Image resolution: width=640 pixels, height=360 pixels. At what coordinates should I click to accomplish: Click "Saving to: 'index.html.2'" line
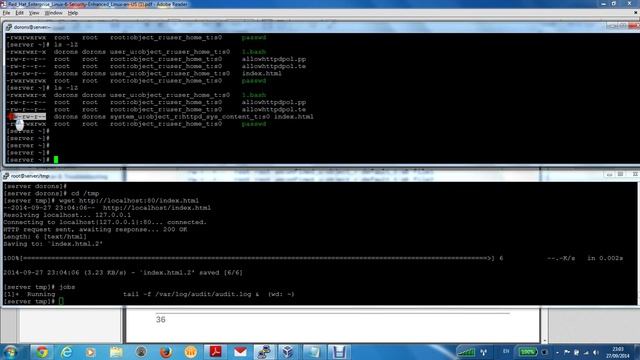53,244
